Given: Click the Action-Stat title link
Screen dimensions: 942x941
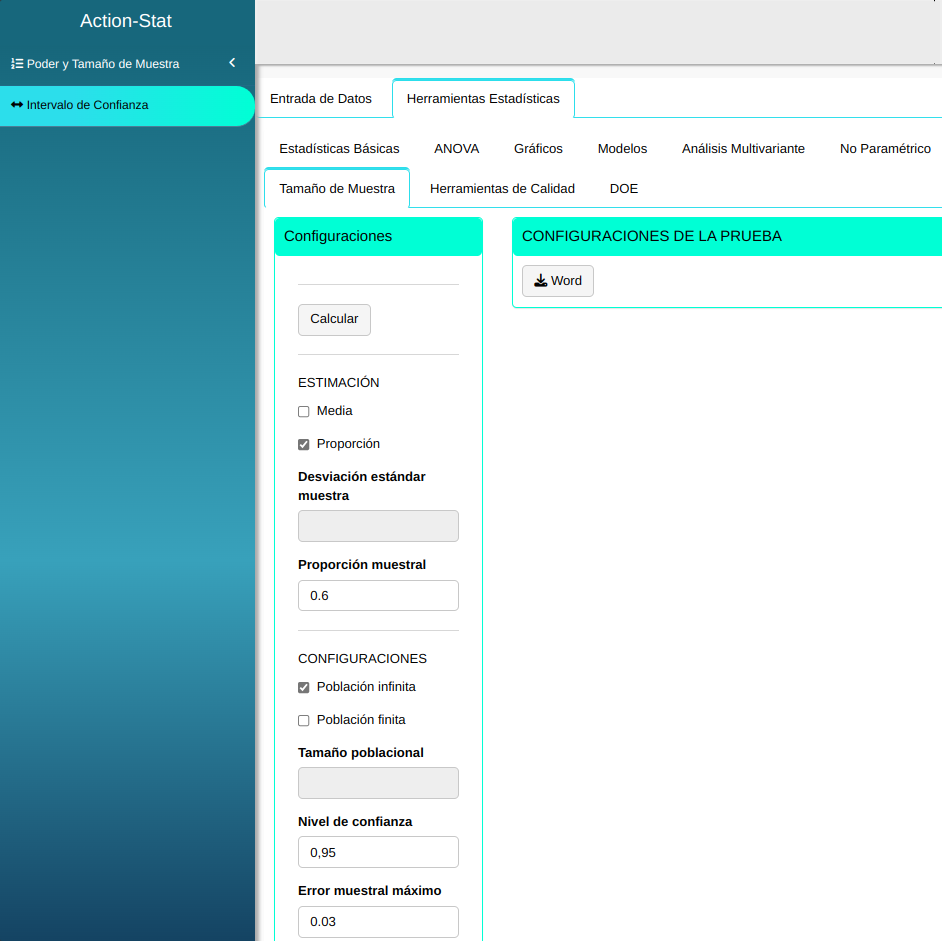Looking at the screenshot, I should point(126,21).
